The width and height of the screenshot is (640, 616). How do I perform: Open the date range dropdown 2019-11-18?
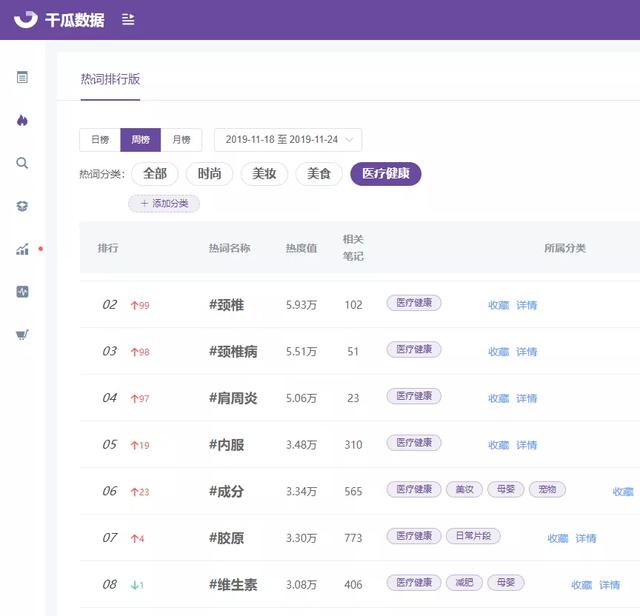(x=288, y=140)
